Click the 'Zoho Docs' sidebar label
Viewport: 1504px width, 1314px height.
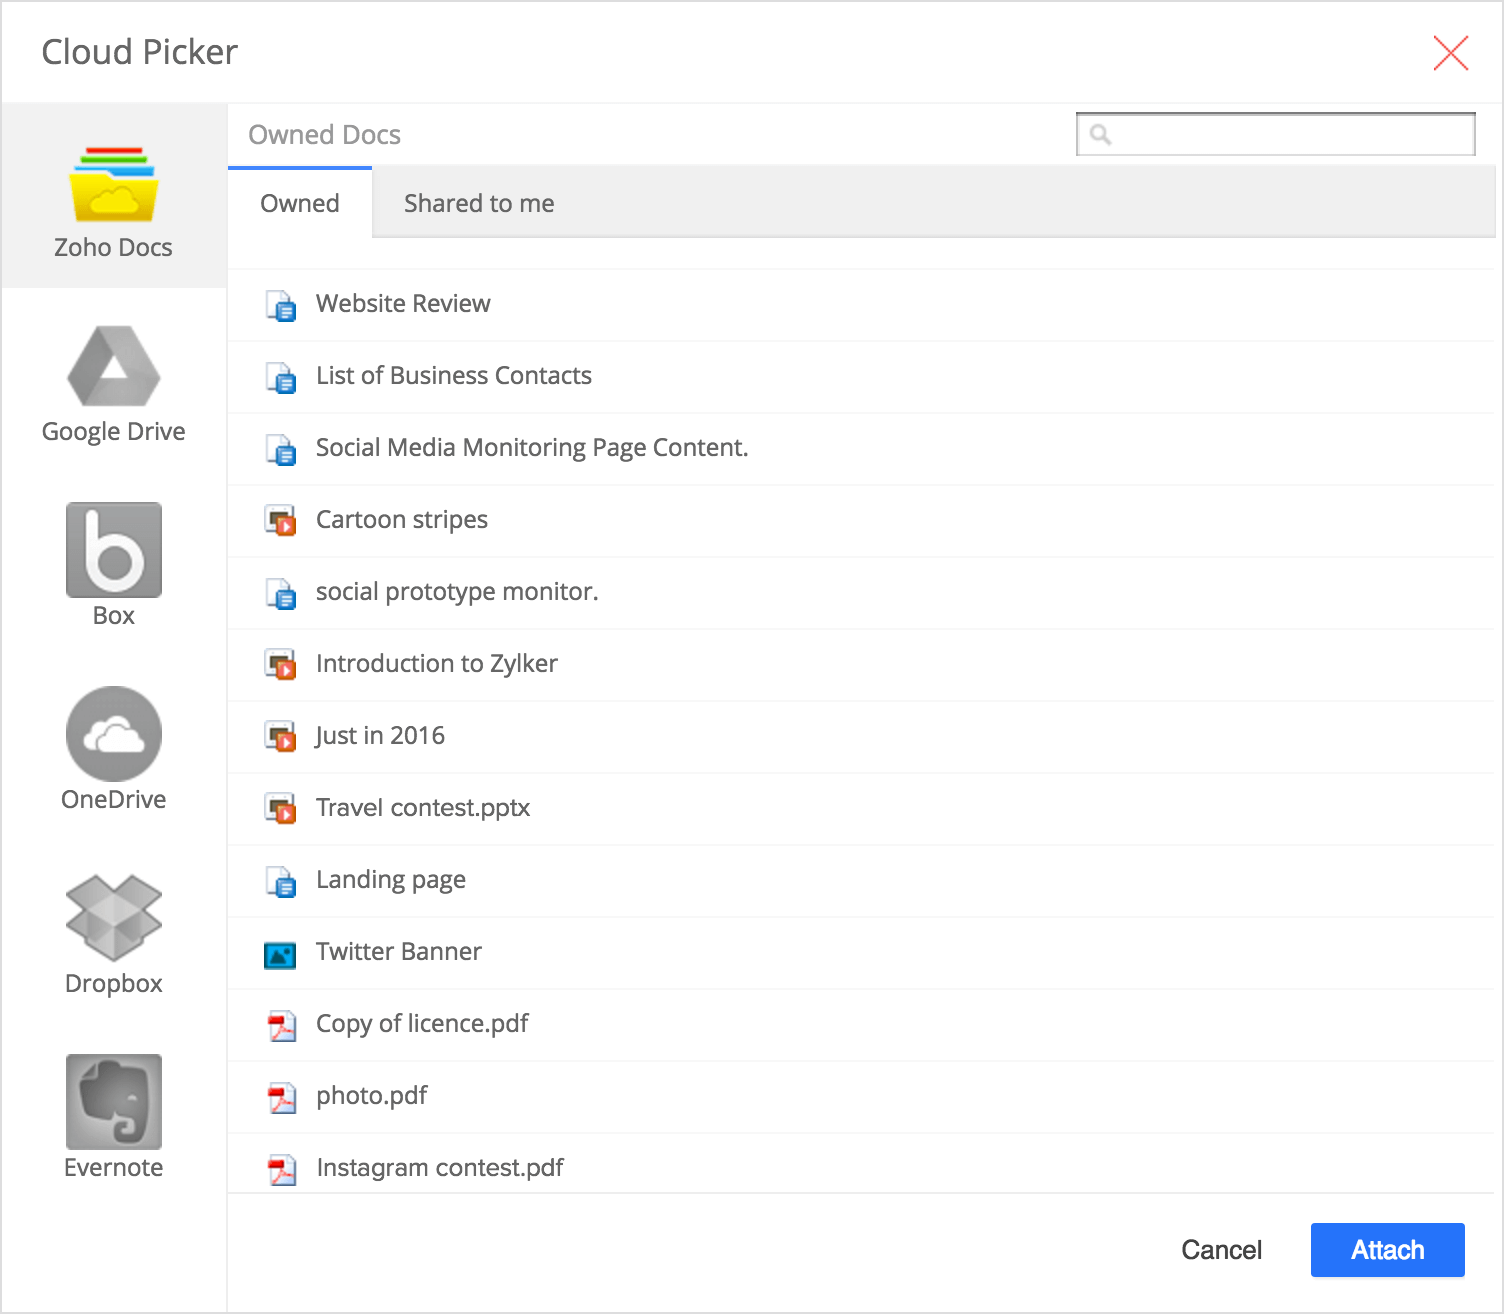pyautogui.click(x=113, y=247)
